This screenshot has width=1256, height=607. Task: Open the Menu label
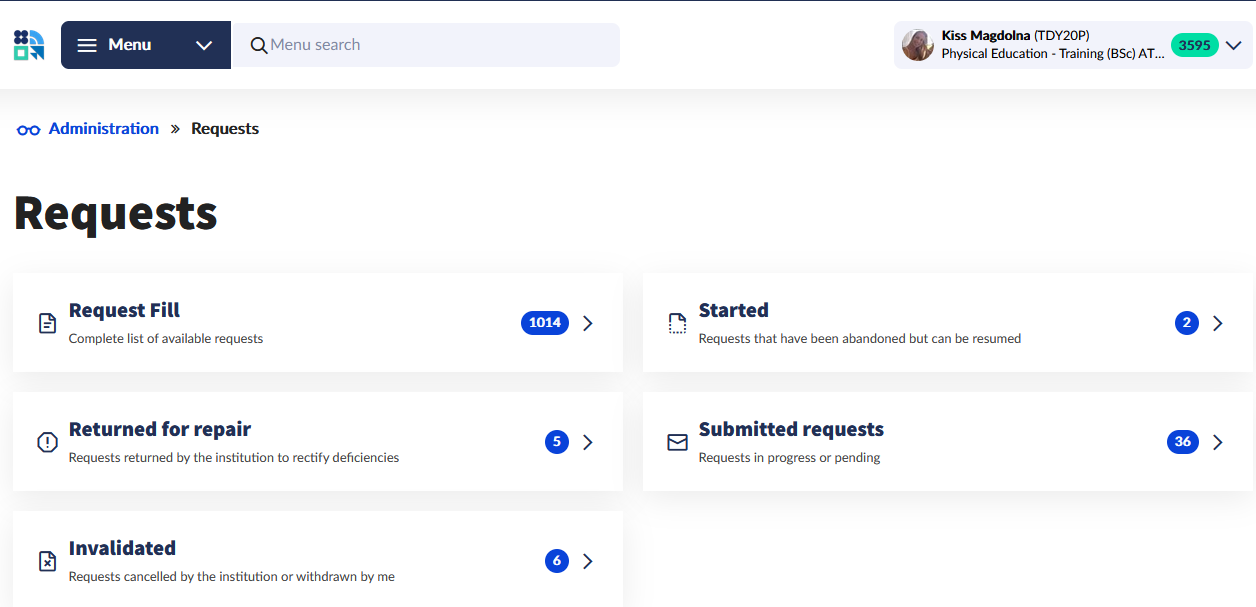pyautogui.click(x=130, y=45)
